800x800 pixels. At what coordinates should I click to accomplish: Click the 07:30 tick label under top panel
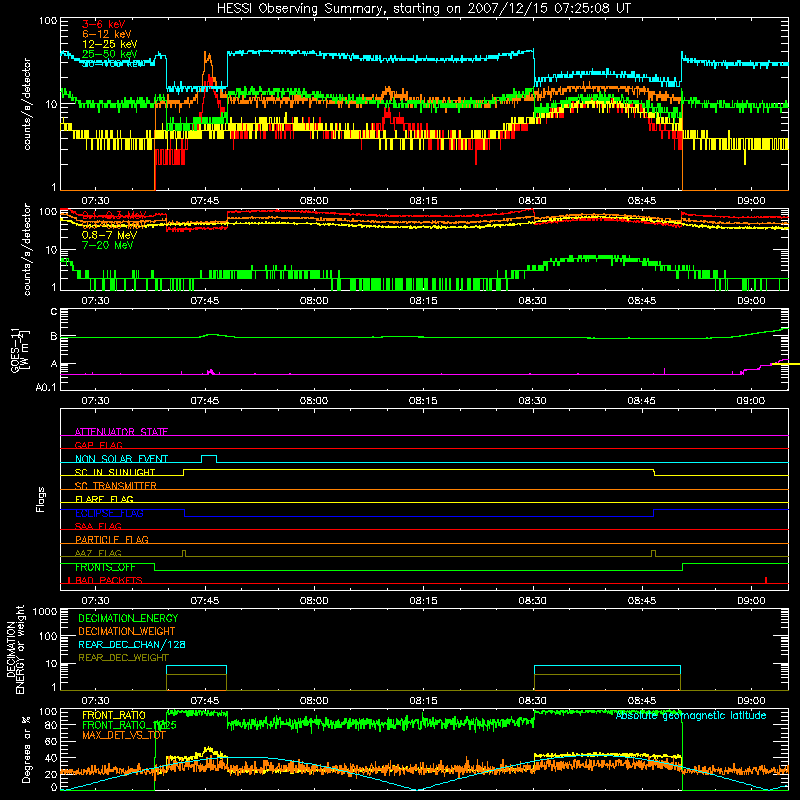[95, 200]
